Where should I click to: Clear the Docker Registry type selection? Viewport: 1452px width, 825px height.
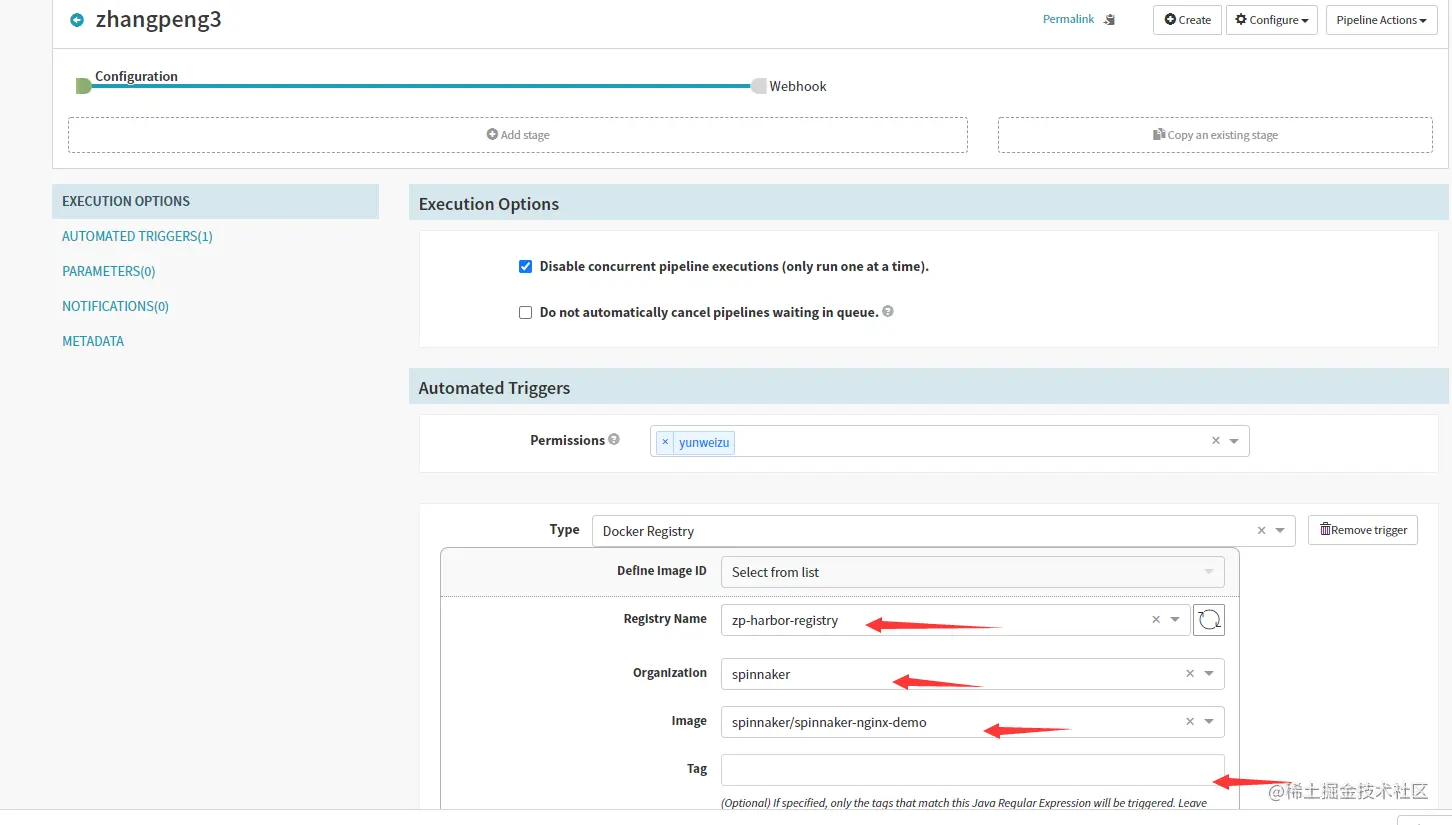click(1261, 531)
